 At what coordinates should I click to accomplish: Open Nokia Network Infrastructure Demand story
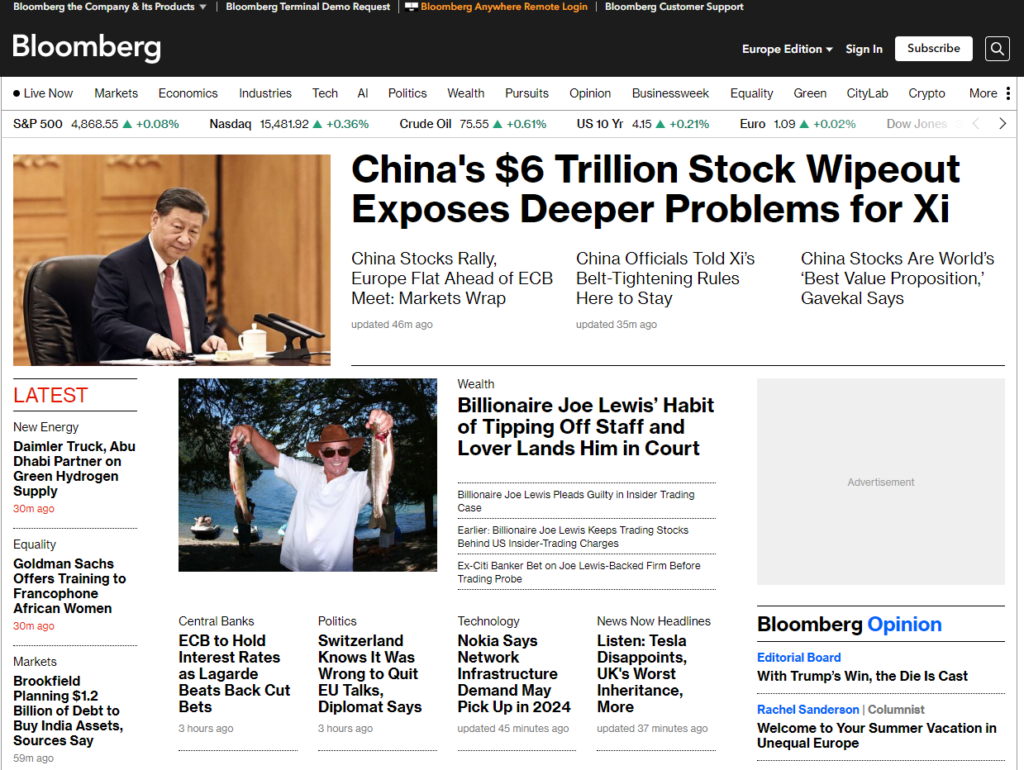pos(514,674)
